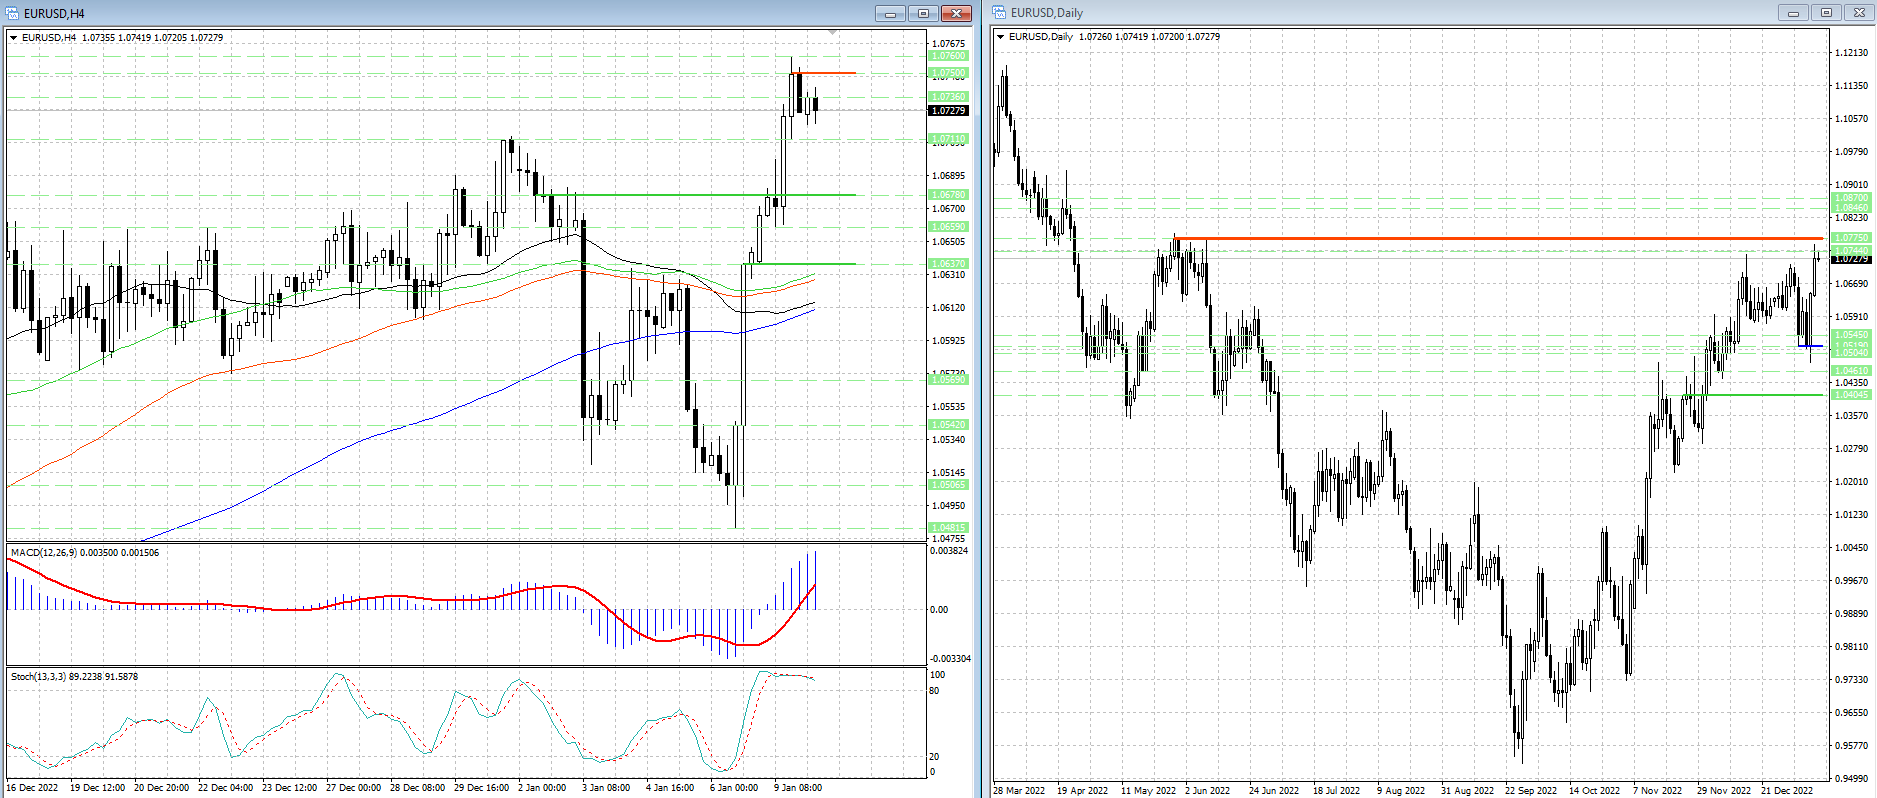Viewport: 1877px width, 798px height.
Task: Click the 9 Jan 08:00 time label
Action: (798, 788)
